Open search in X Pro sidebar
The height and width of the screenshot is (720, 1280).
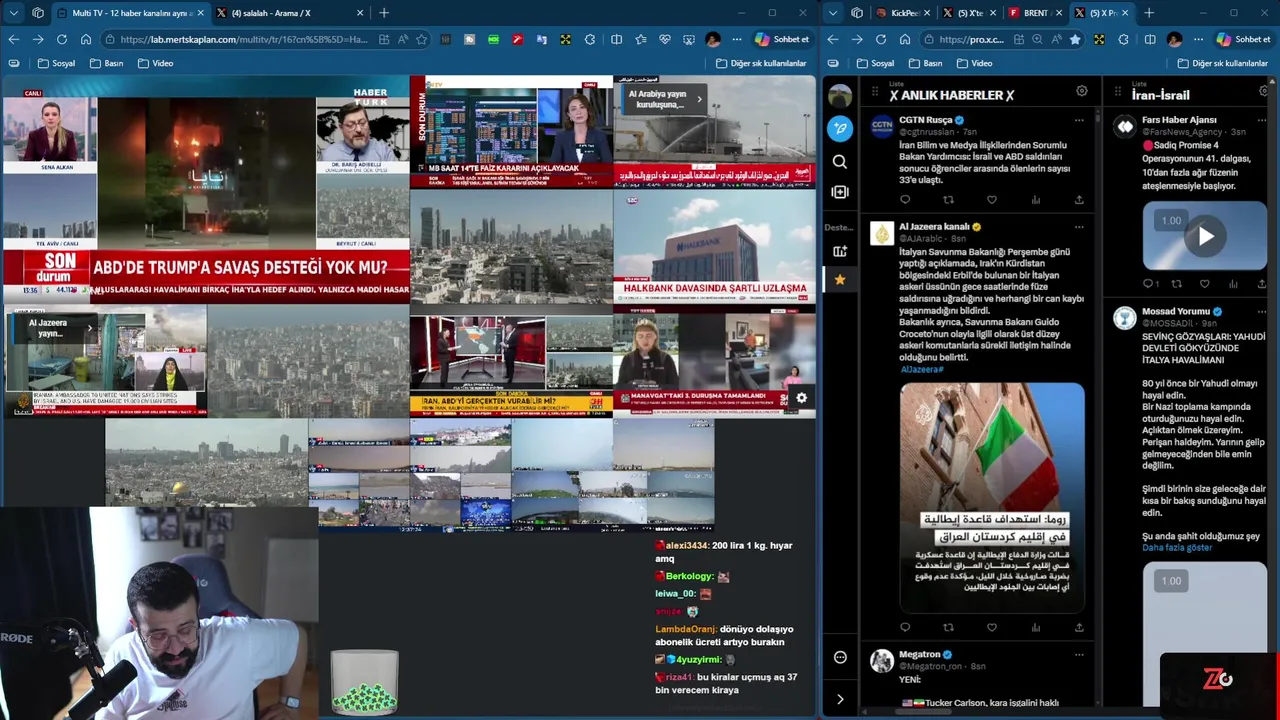click(840, 161)
